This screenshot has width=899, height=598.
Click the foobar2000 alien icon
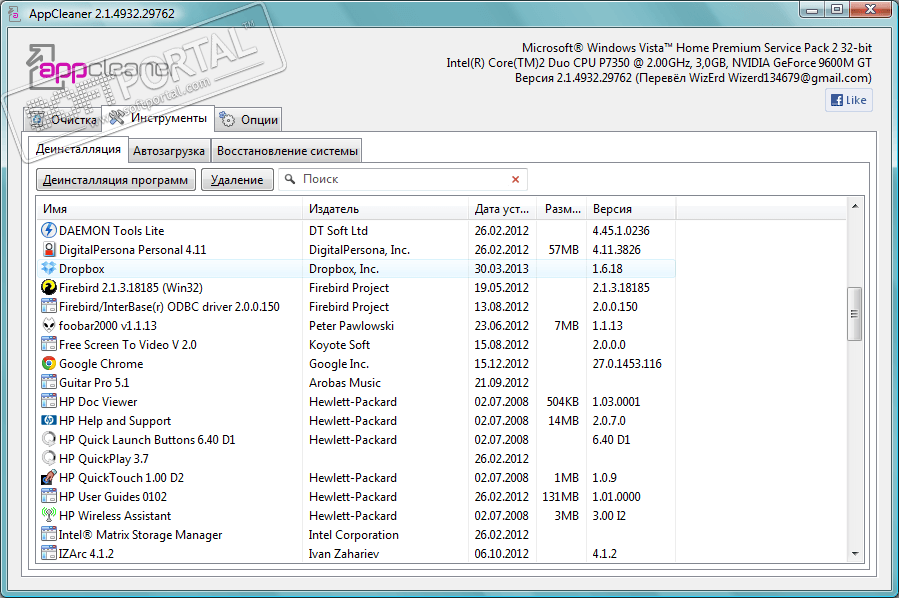tap(49, 326)
